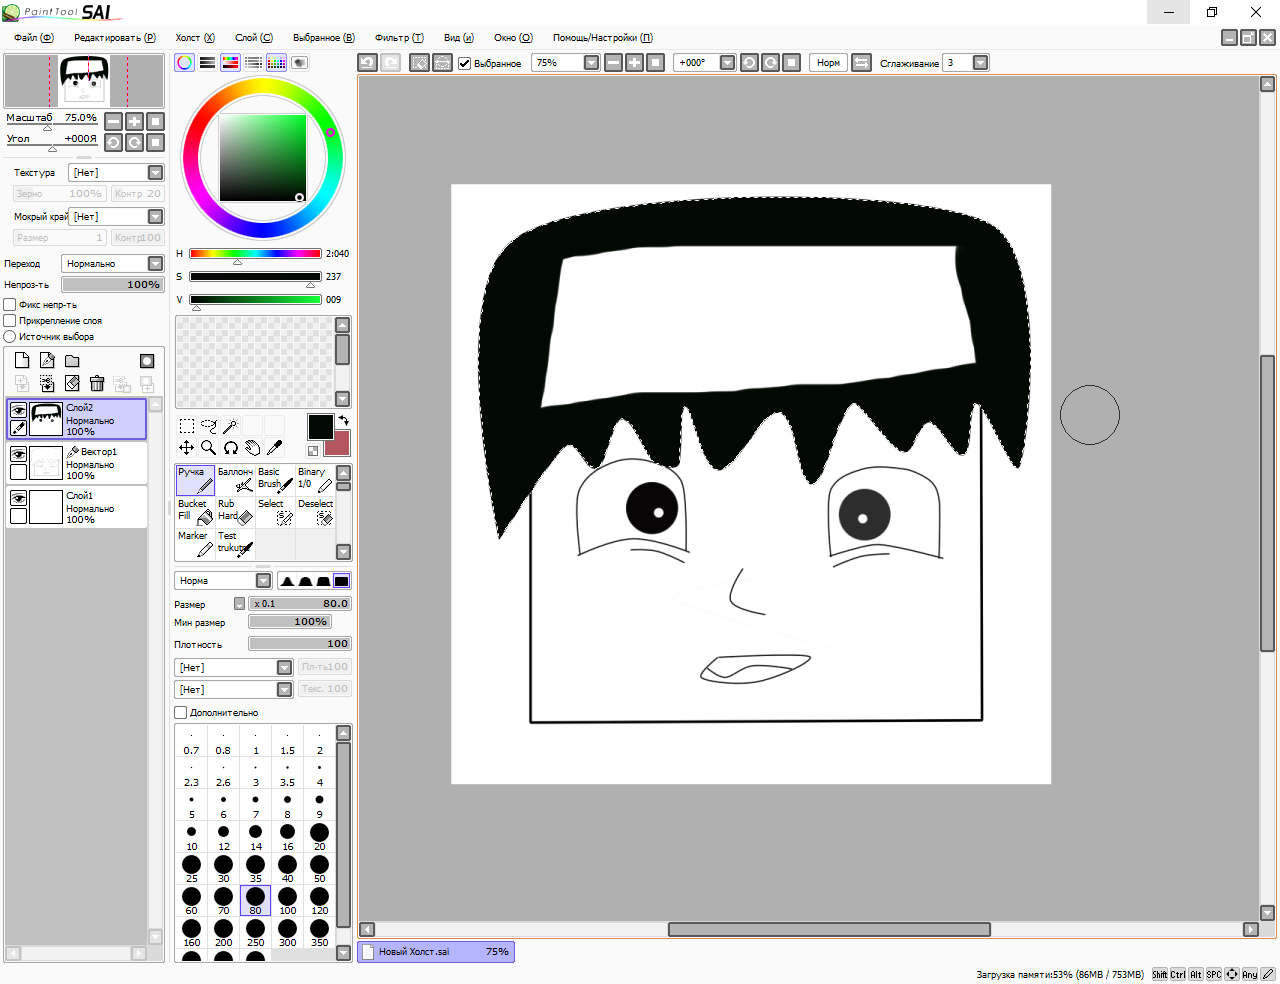Select brush size 80 preset

(x=255, y=900)
